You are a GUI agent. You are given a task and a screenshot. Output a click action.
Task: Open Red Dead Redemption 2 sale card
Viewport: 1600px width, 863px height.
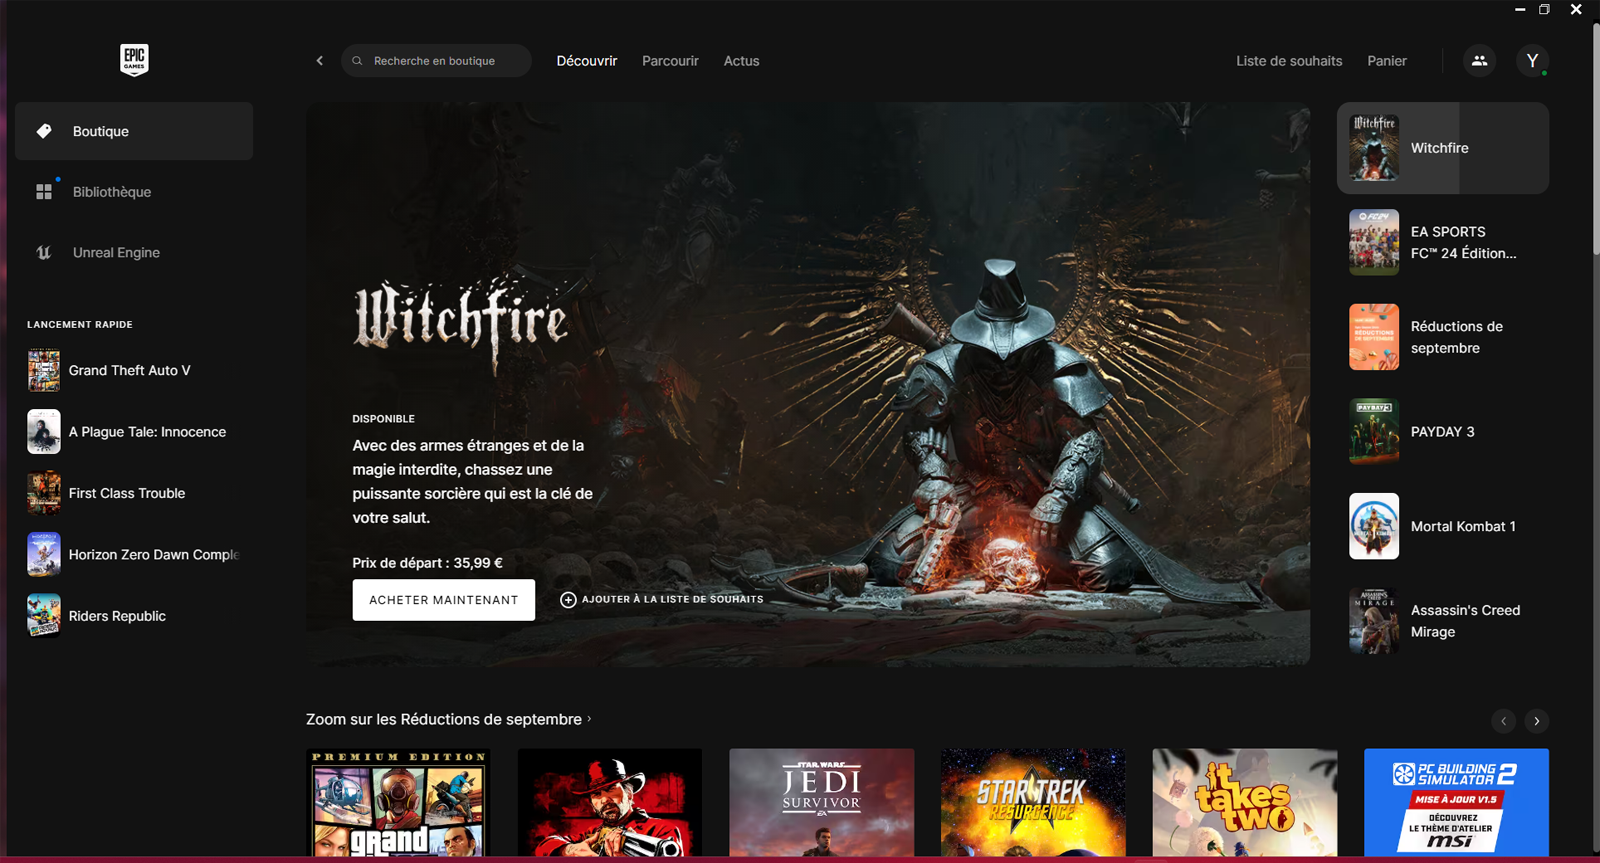(610, 802)
